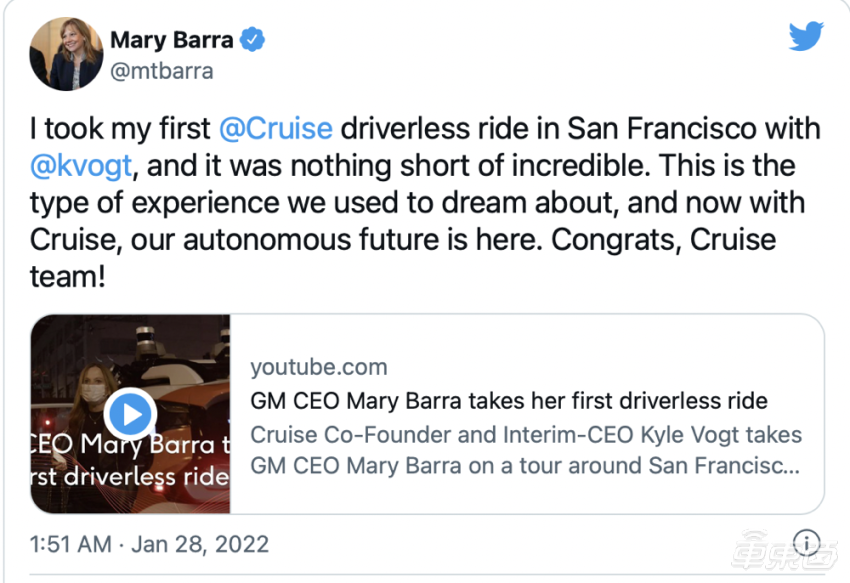Open Mary Barra's profile avatar photo
Screen dimensions: 850x583
(66, 54)
